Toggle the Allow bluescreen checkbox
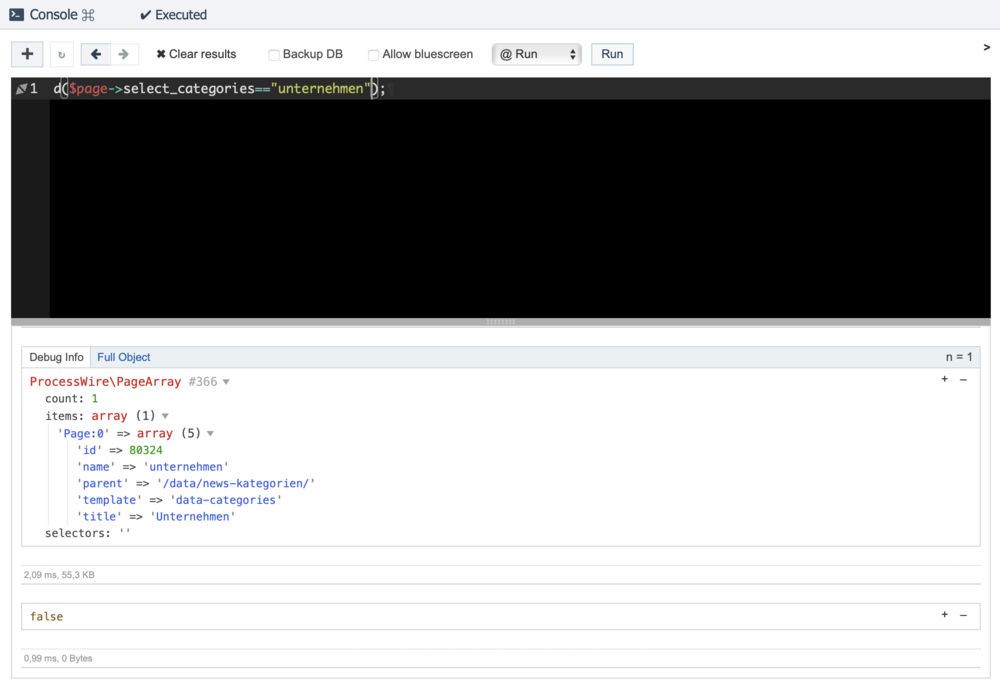 click(373, 55)
